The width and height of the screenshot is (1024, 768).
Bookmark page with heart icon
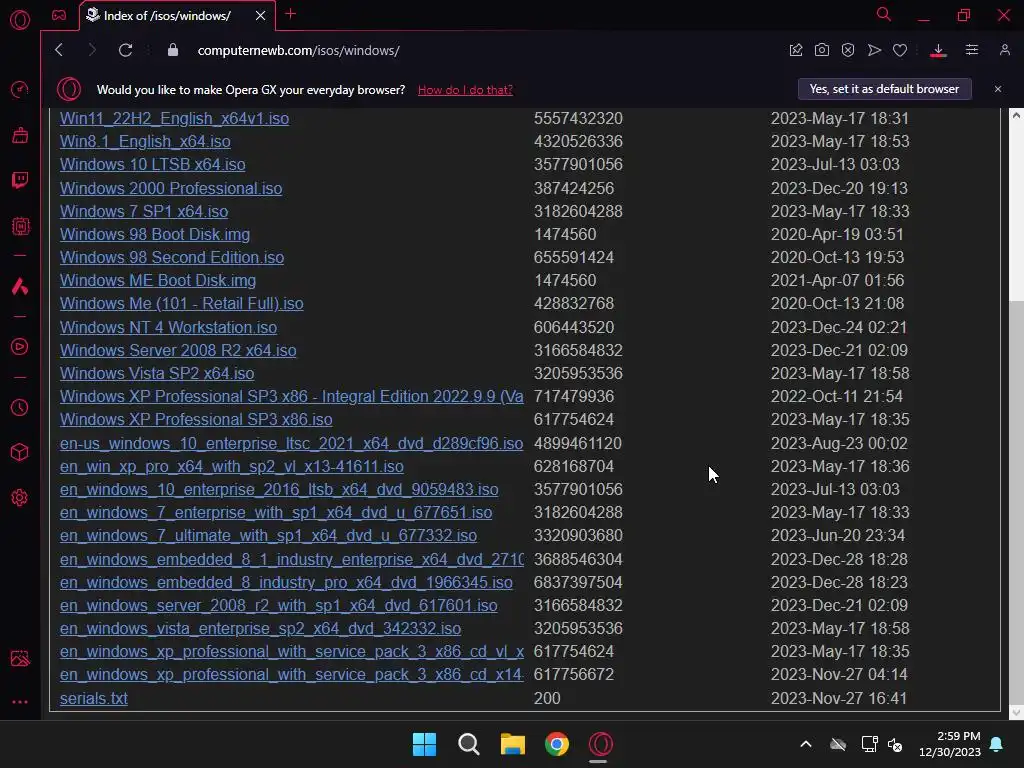[900, 50]
